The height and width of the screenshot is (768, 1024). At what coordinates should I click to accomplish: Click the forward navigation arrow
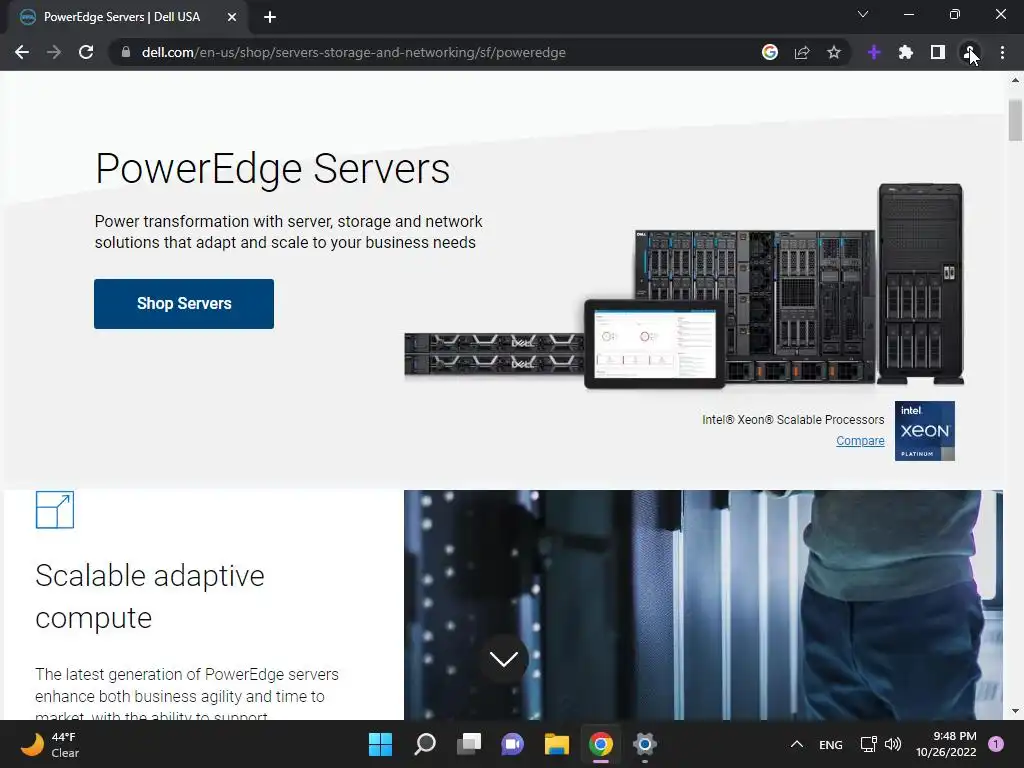(54, 52)
